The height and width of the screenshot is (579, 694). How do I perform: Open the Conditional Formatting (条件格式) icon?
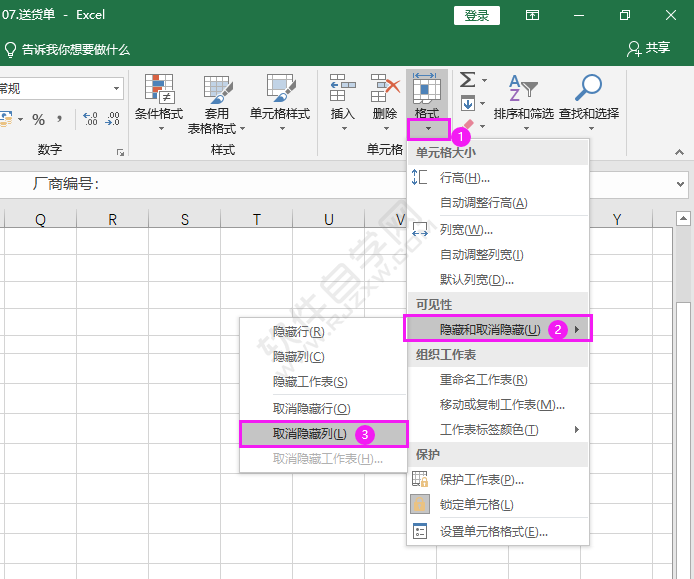point(159,88)
